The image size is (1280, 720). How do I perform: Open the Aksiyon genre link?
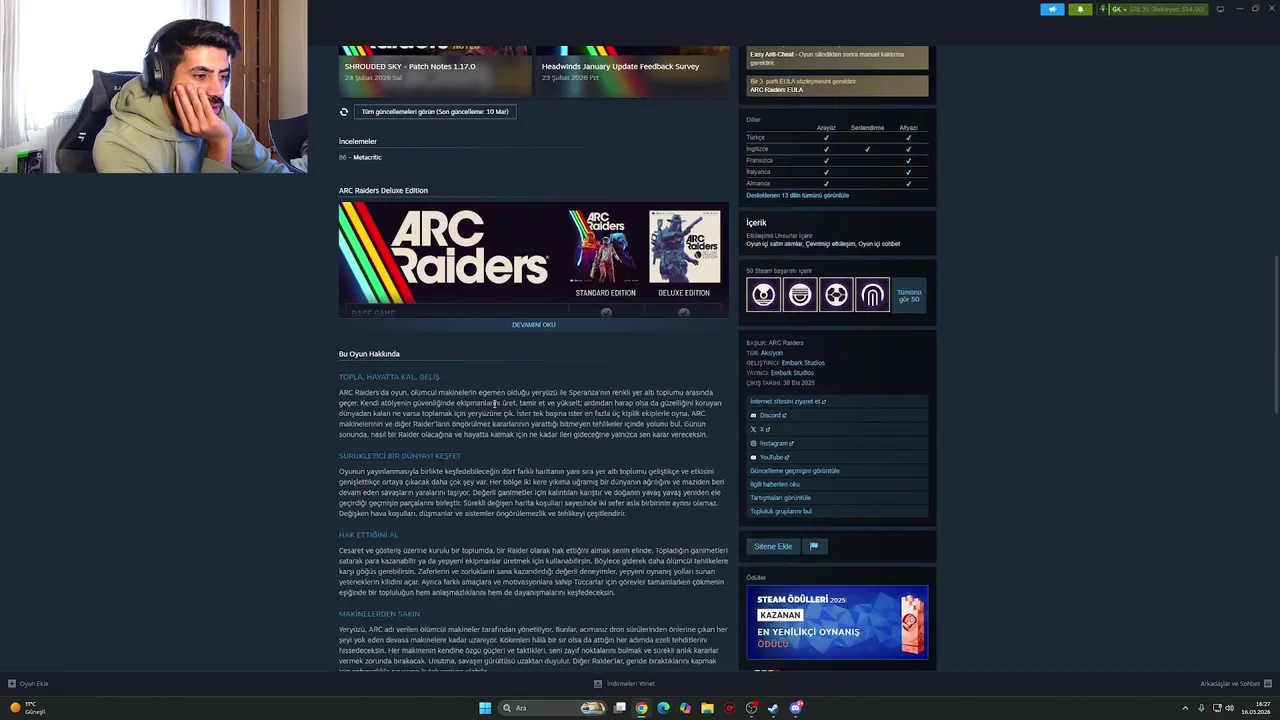coord(772,353)
